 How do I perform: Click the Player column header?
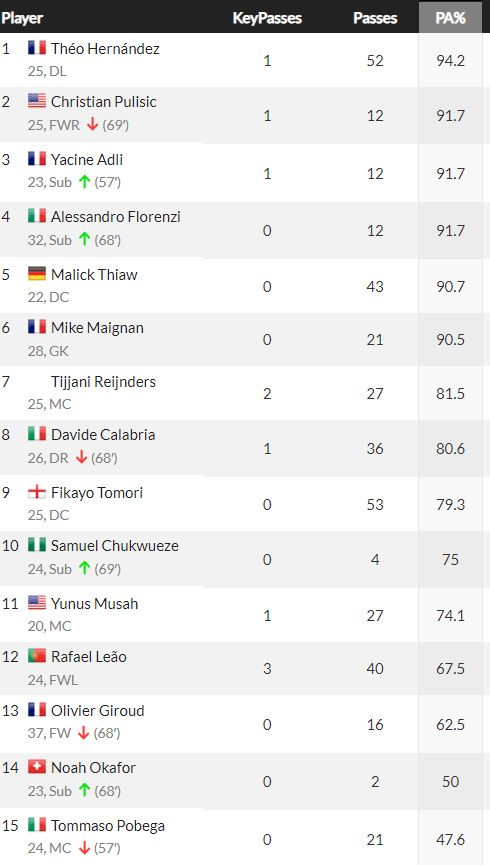[22, 18]
